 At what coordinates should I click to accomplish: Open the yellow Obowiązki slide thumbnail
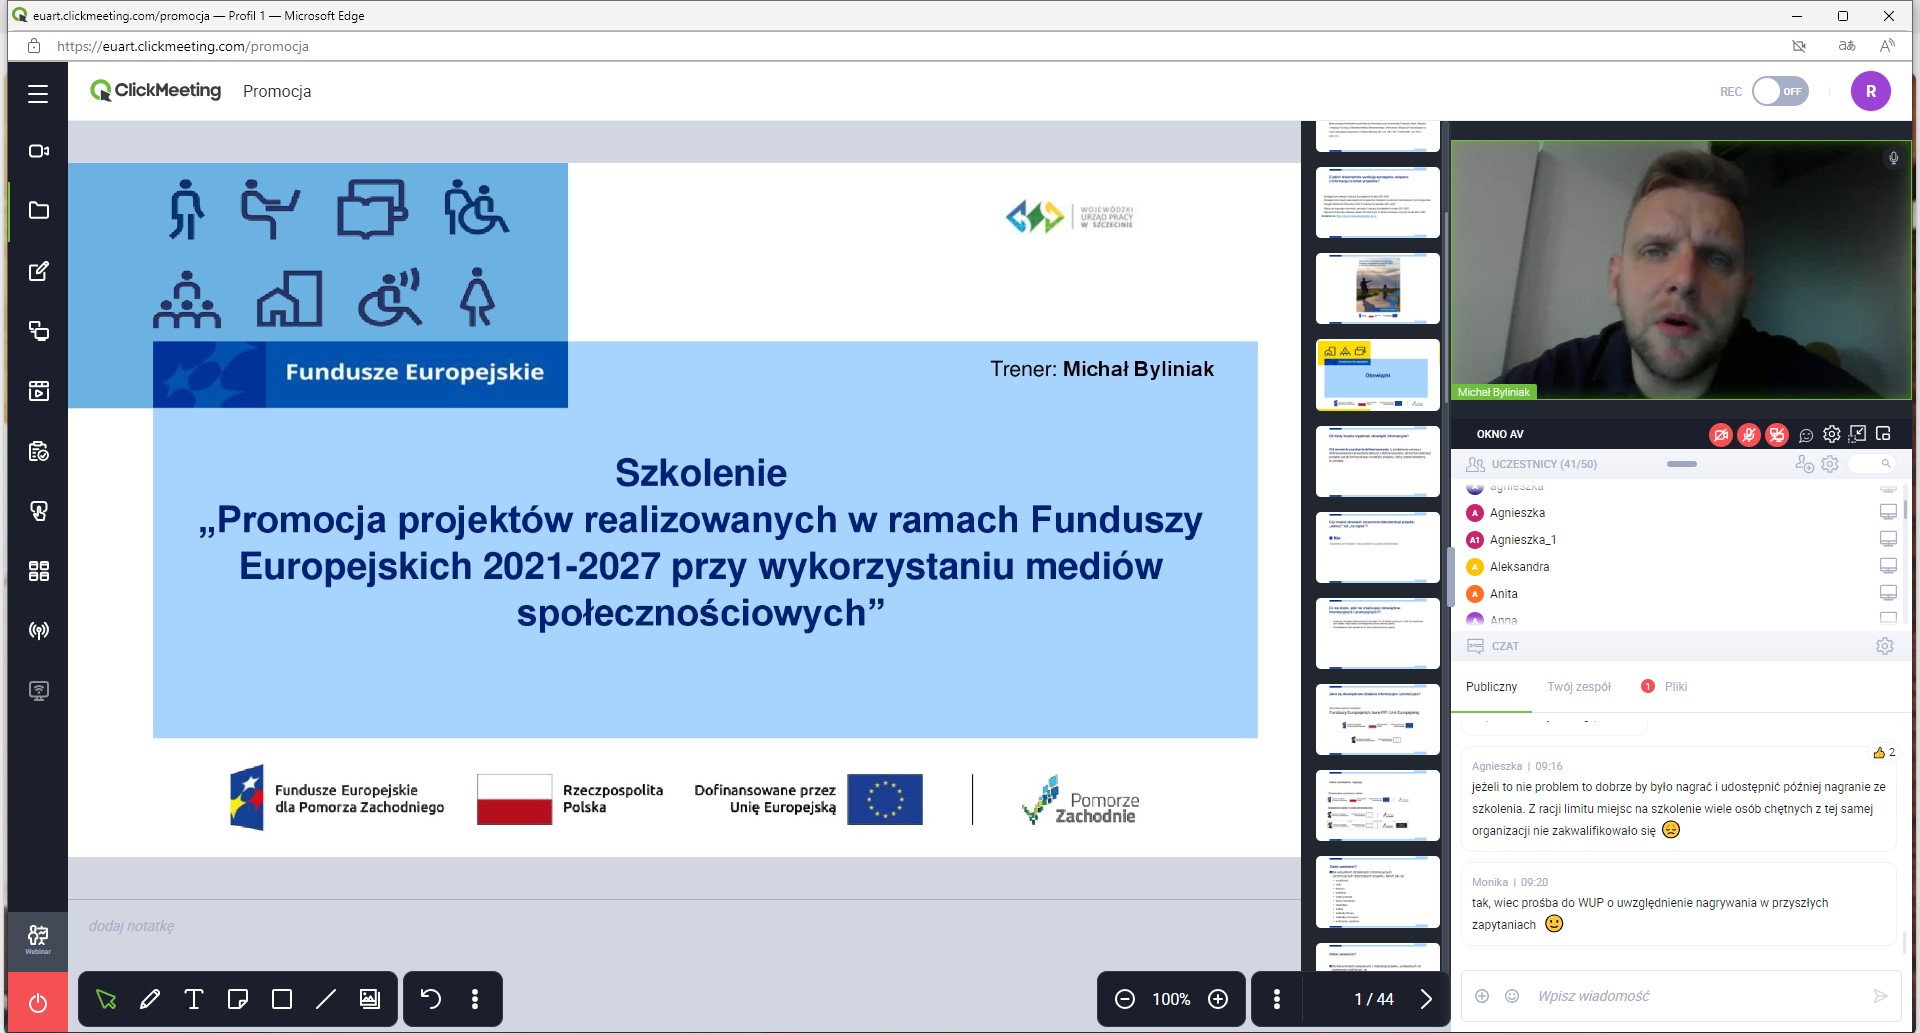click(x=1378, y=375)
